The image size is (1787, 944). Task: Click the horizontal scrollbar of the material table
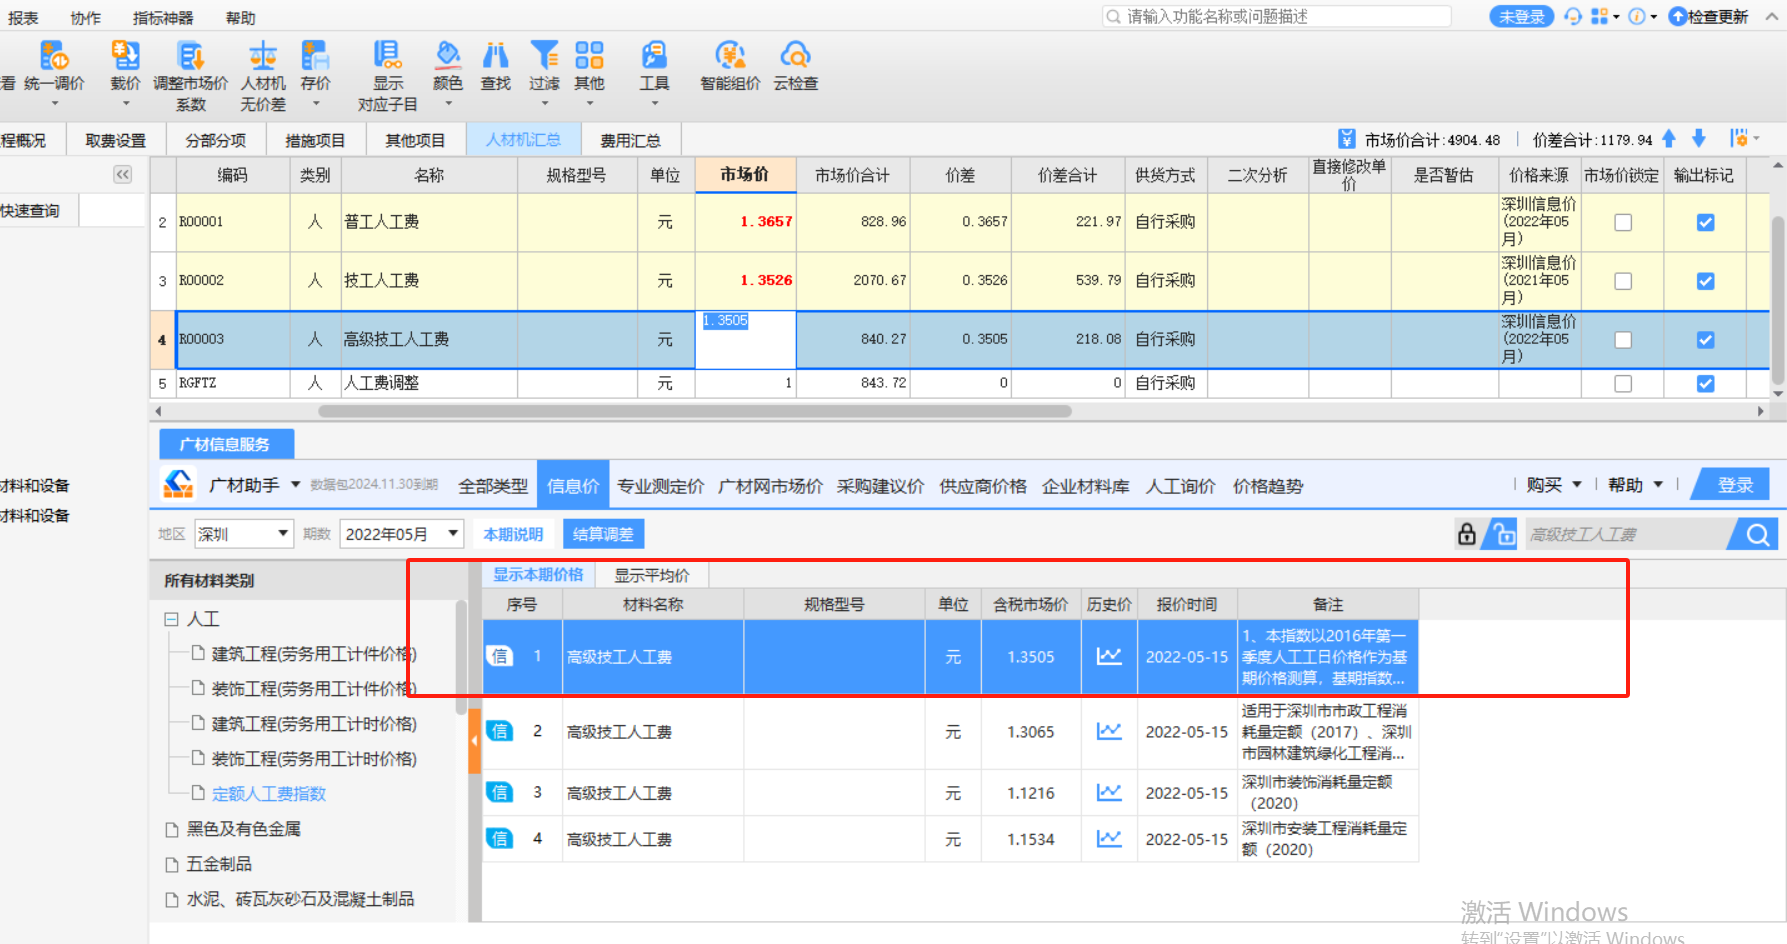coord(694,411)
